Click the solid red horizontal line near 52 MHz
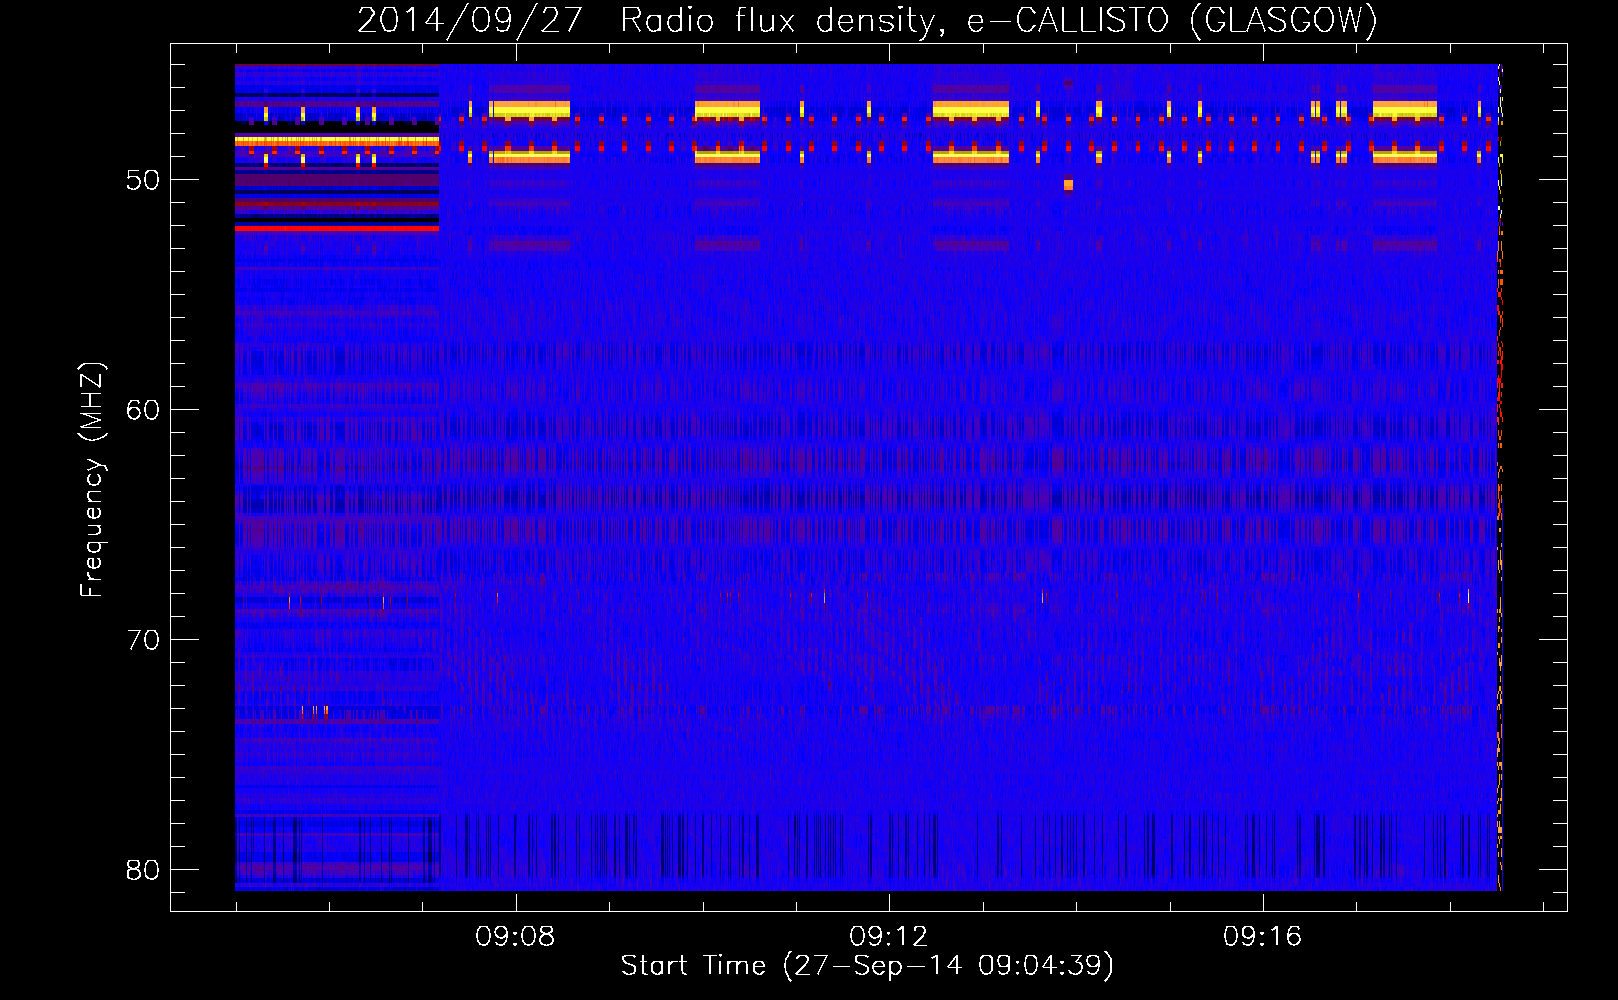The image size is (1618, 1000). (x=337, y=228)
